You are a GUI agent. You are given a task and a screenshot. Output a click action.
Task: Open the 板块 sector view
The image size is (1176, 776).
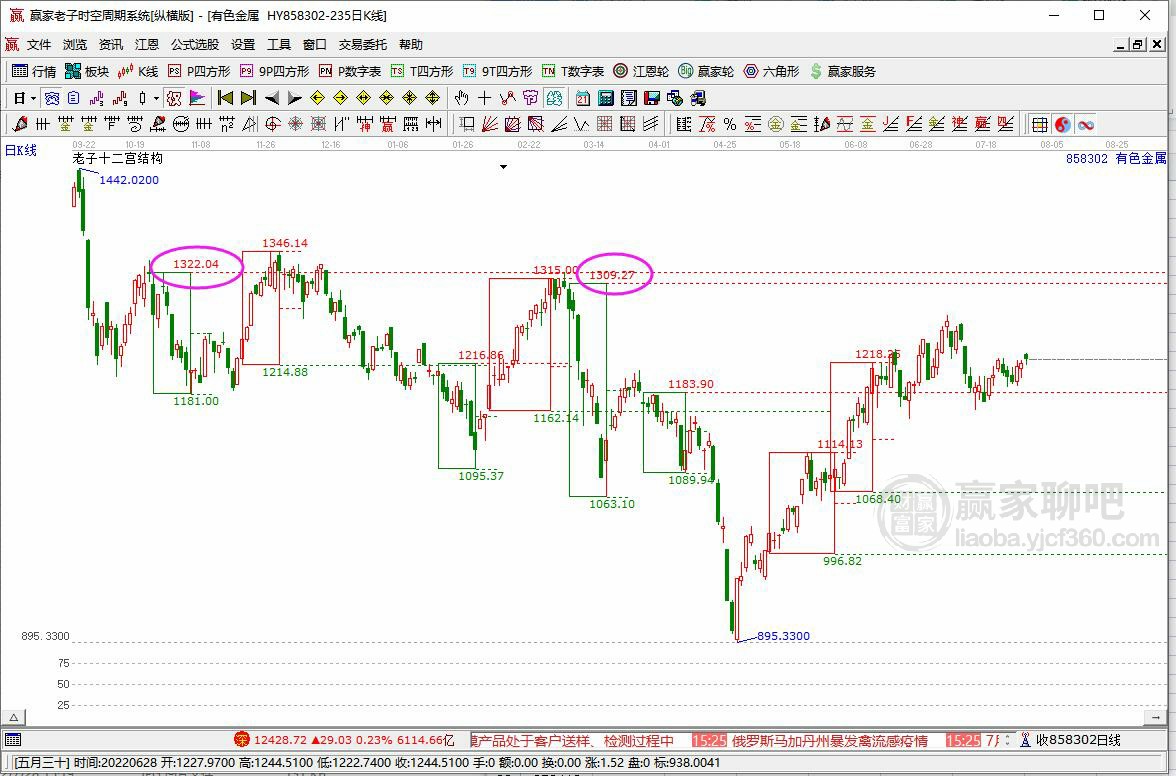tap(87, 71)
